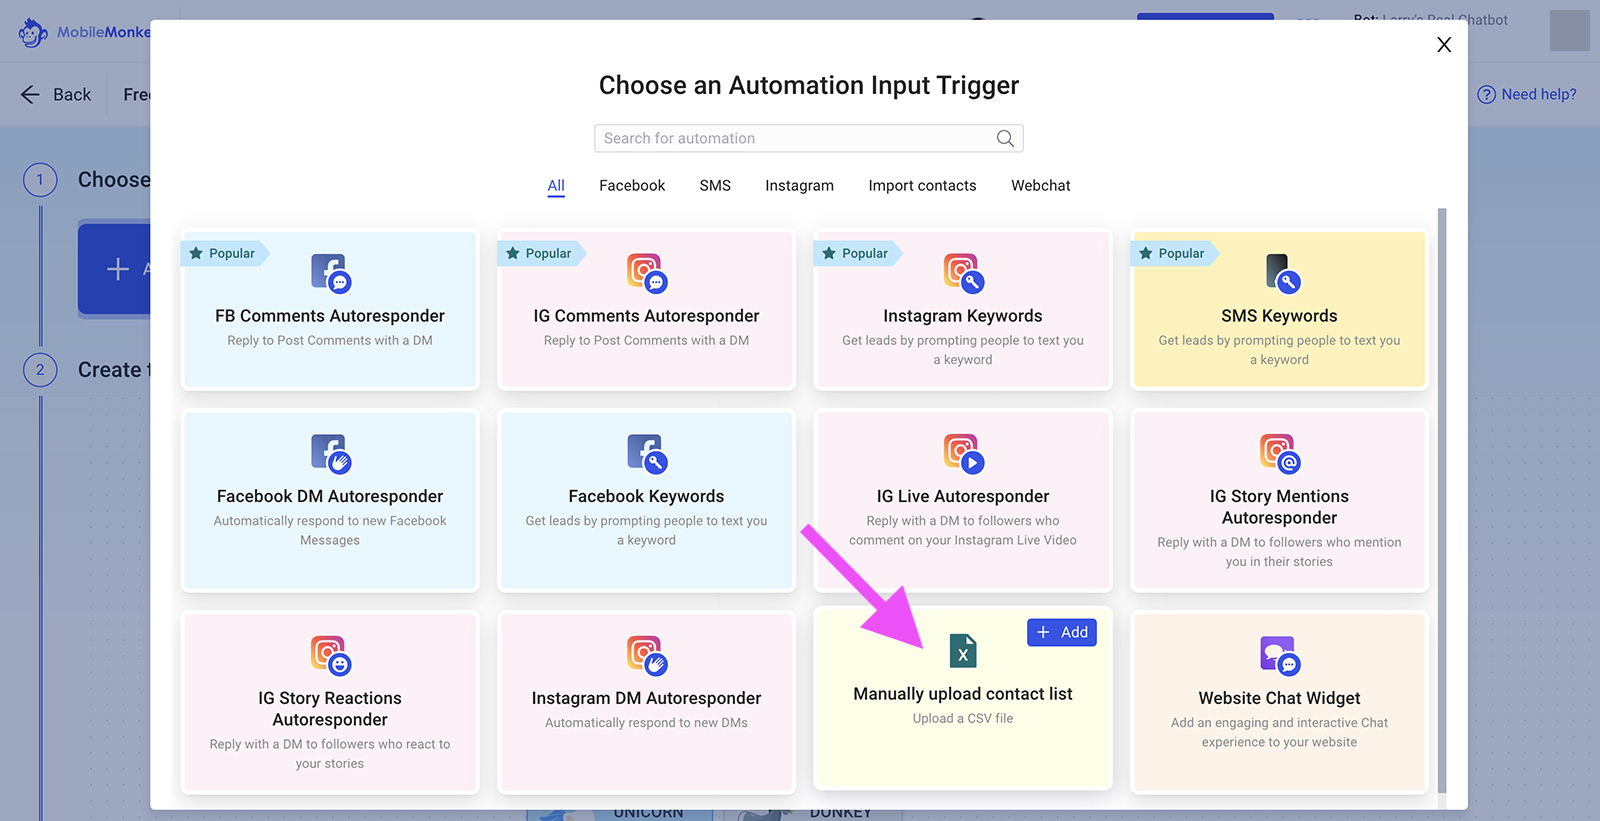Screen dimensions: 1600x821
Task: Select the Webchat tab
Action: click(x=1040, y=186)
